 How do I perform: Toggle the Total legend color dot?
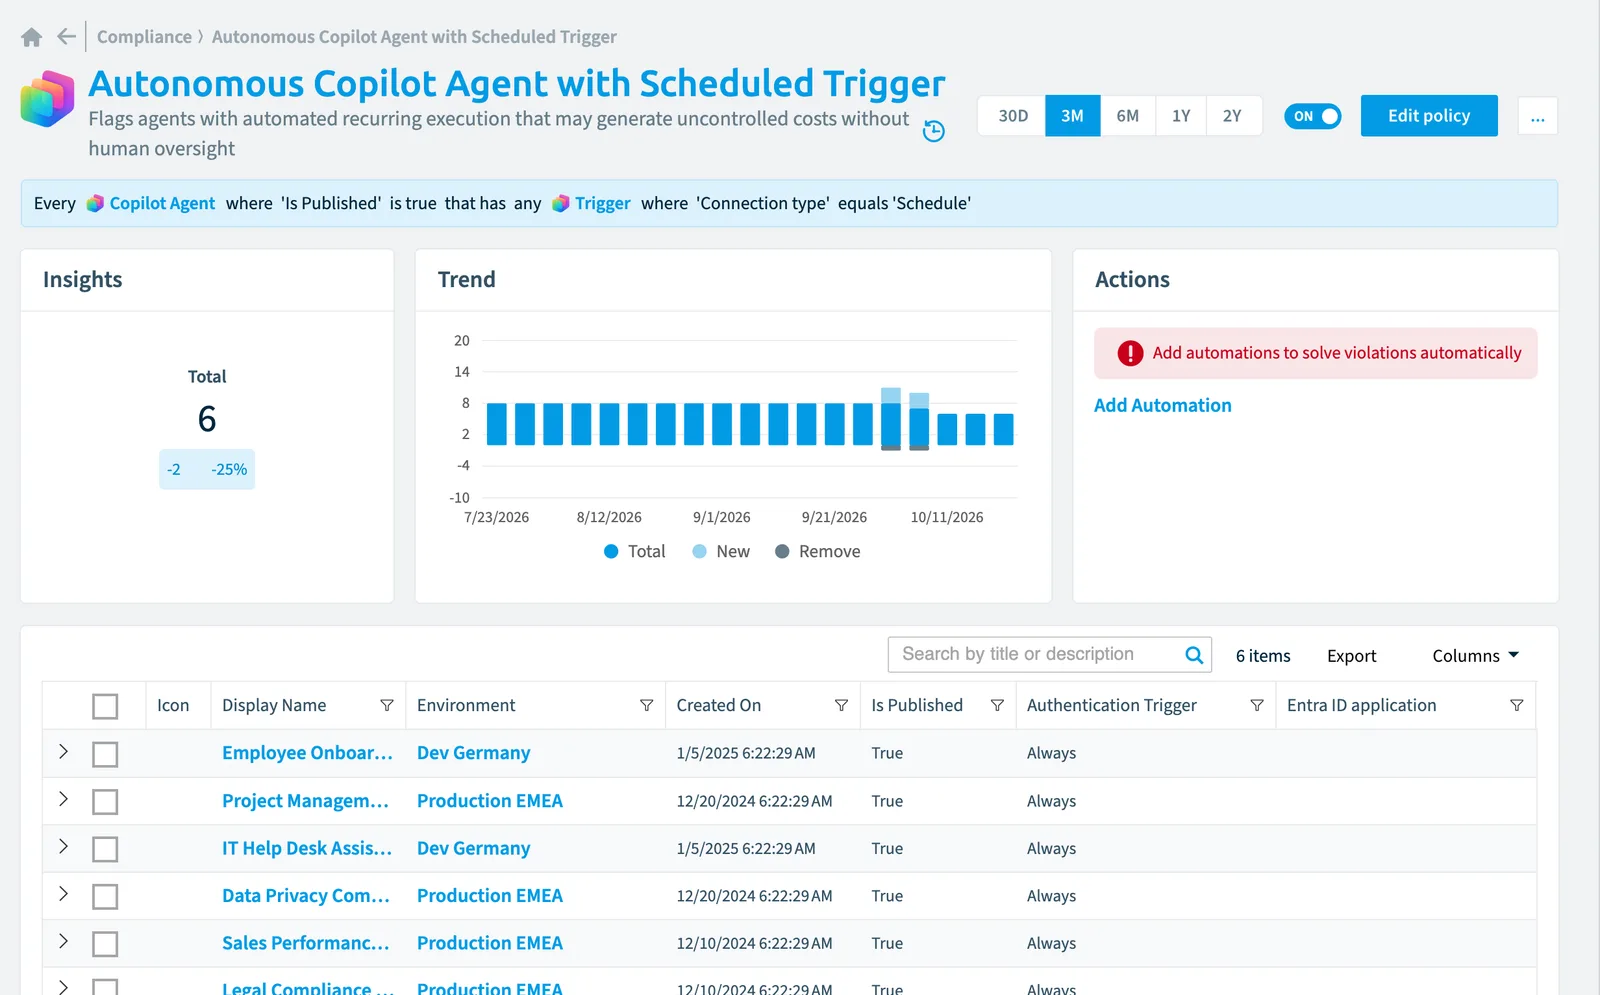(612, 551)
